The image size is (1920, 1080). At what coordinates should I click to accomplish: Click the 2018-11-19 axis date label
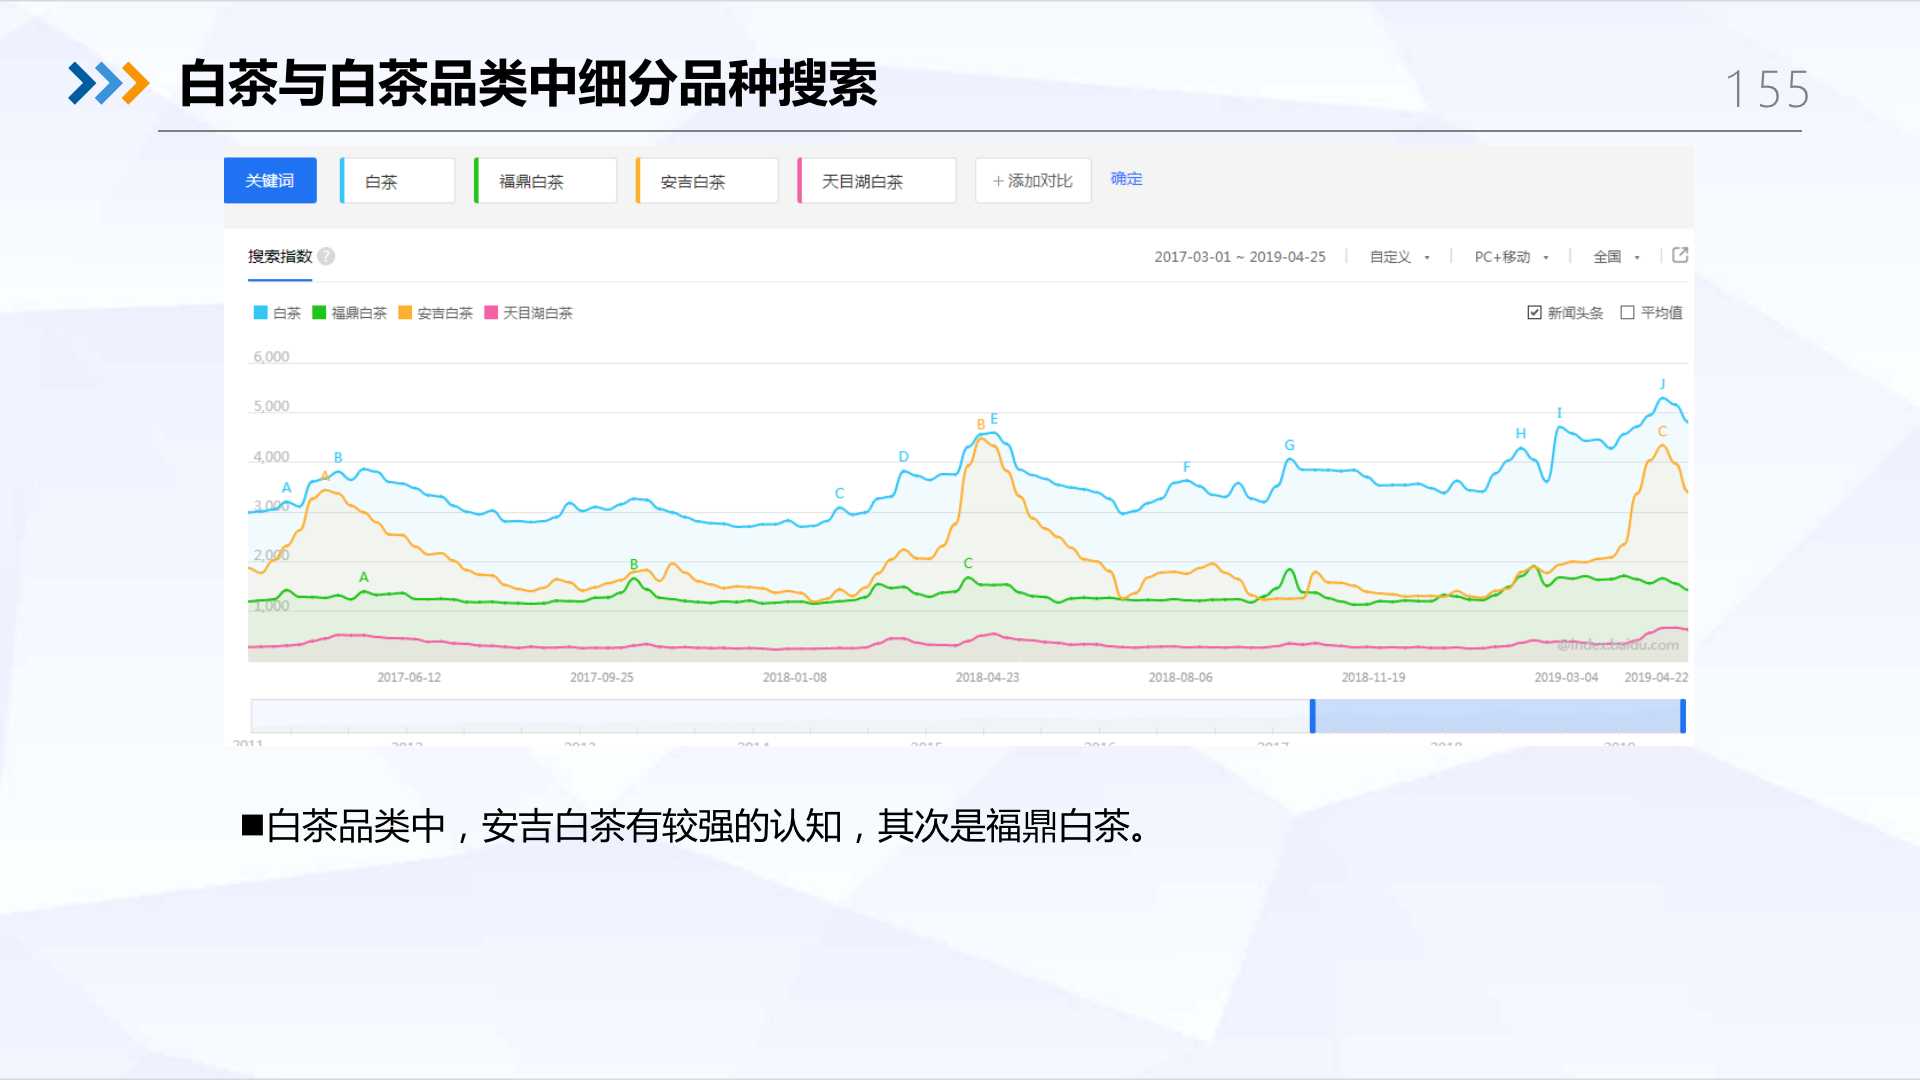(x=1373, y=678)
